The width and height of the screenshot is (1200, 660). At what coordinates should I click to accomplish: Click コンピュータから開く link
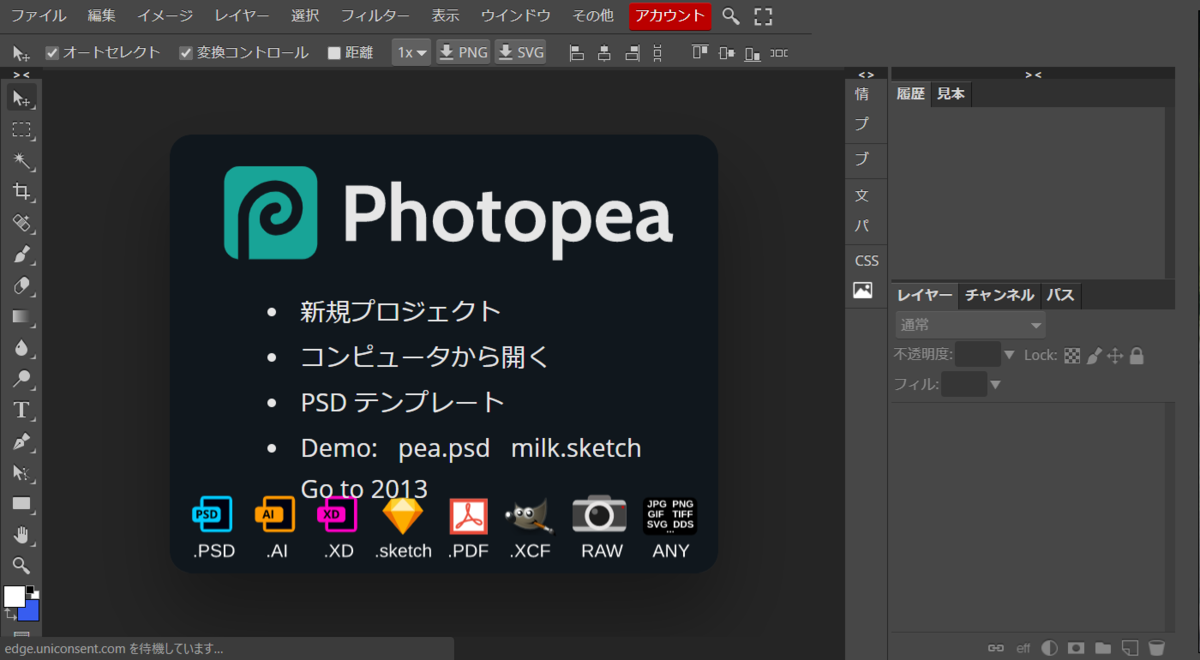point(426,356)
